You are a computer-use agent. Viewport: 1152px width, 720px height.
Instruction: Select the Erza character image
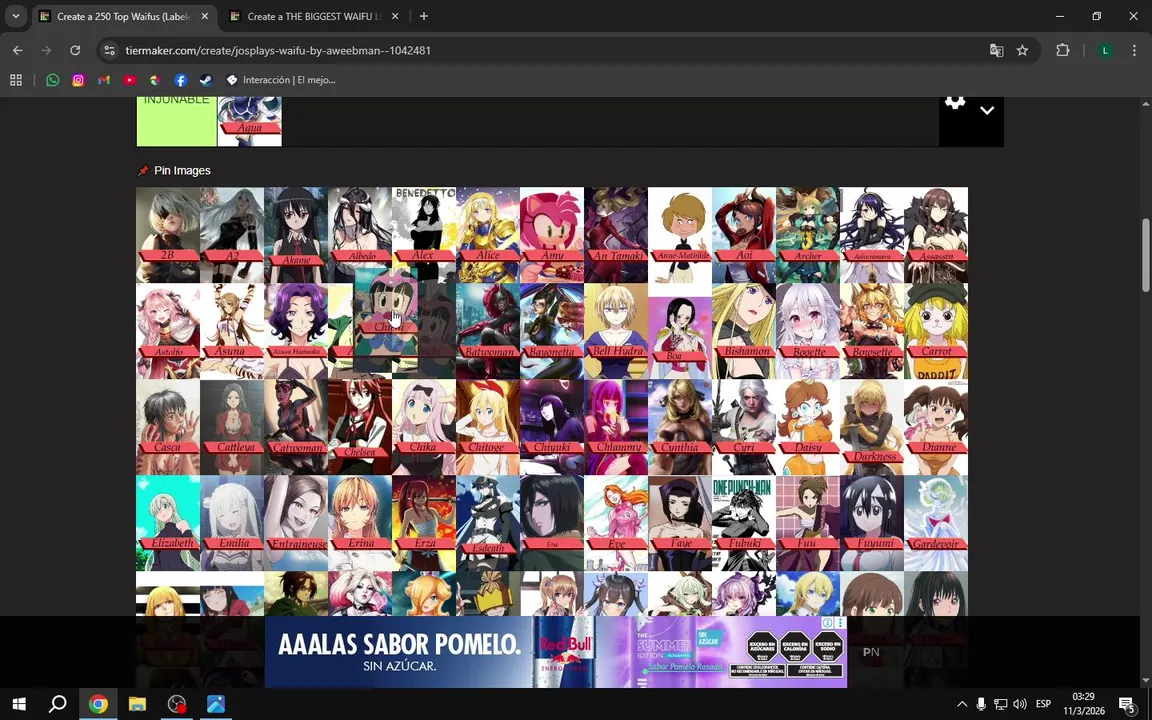(424, 523)
